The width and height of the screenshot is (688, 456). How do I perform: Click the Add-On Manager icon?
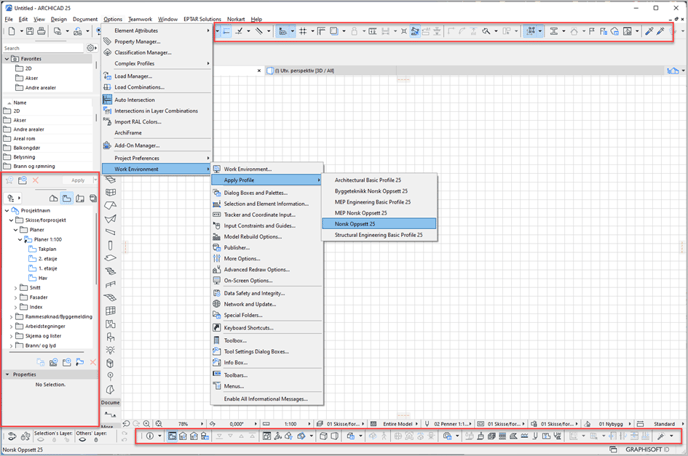[x=107, y=145]
